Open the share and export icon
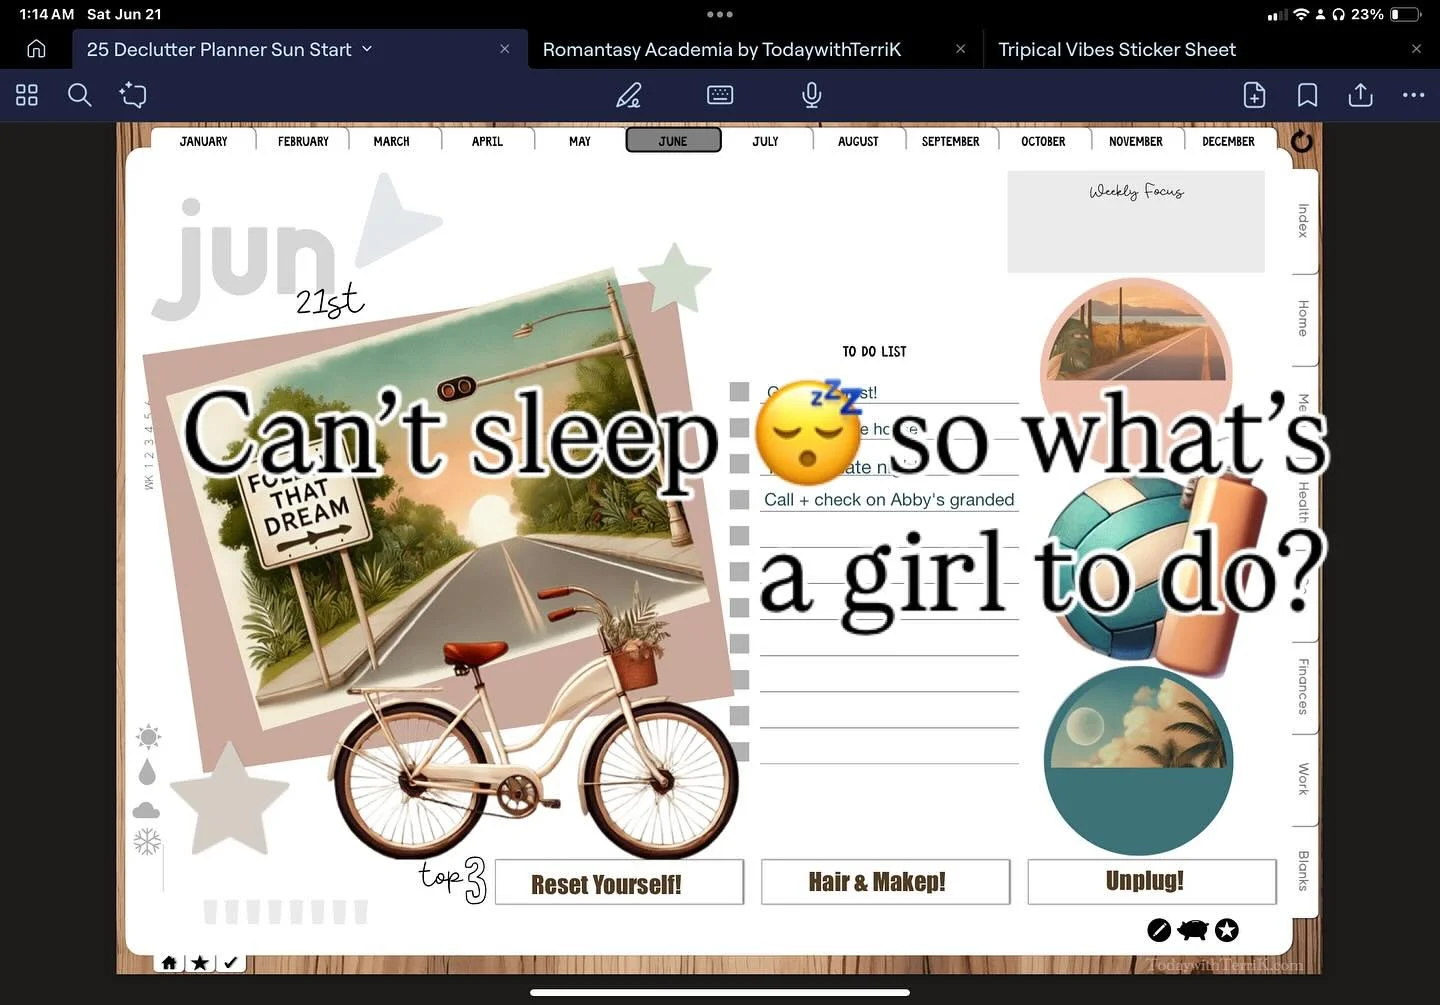This screenshot has height=1005, width=1440. click(x=1360, y=95)
